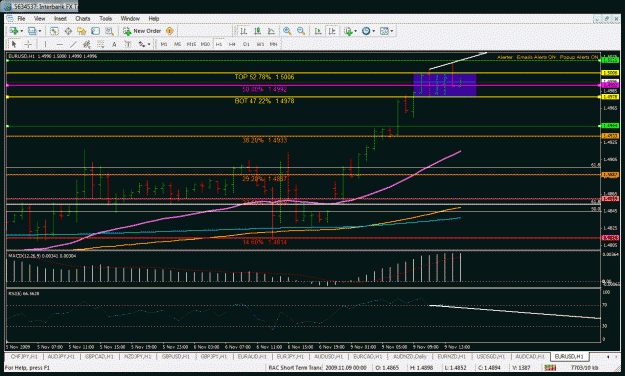Select the Vertical Line drawing tool
625x376 pixels.
(45, 44)
